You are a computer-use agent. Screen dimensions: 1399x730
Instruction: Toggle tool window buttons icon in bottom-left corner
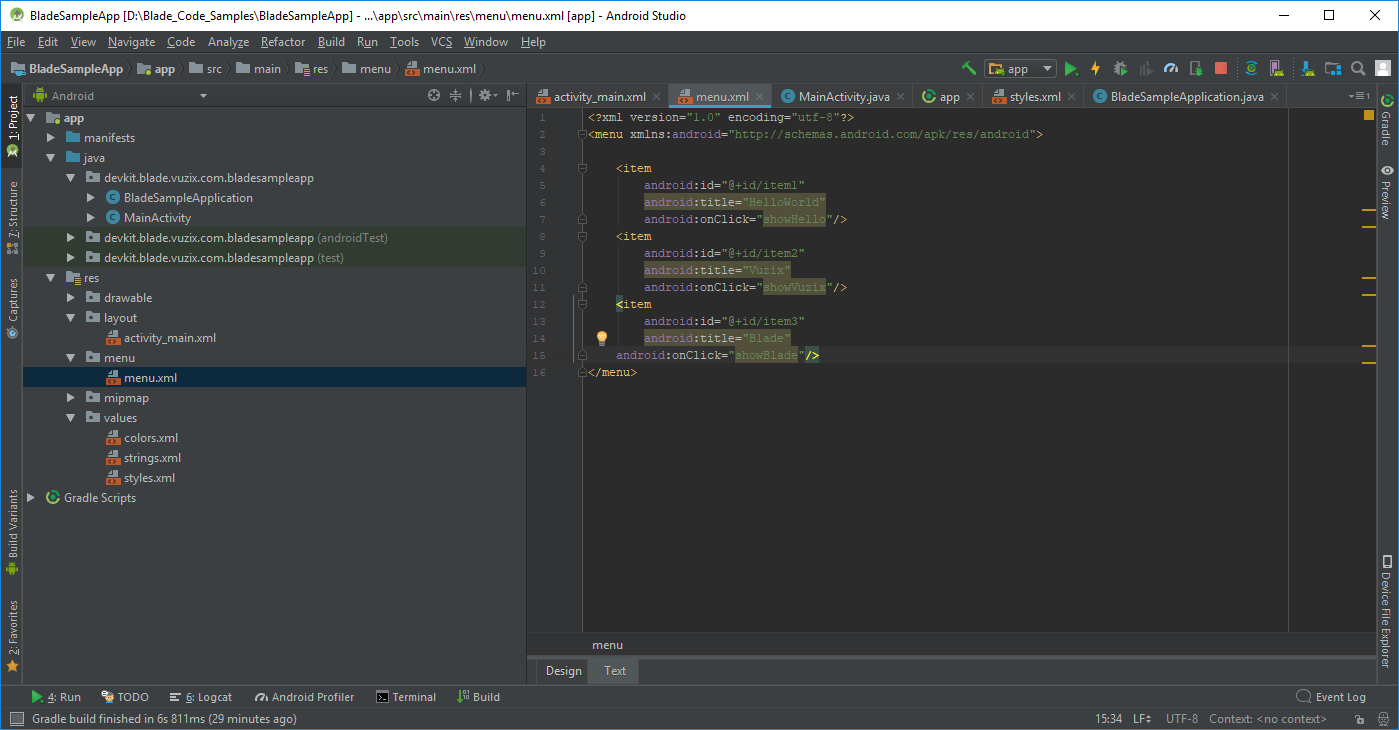coord(15,719)
